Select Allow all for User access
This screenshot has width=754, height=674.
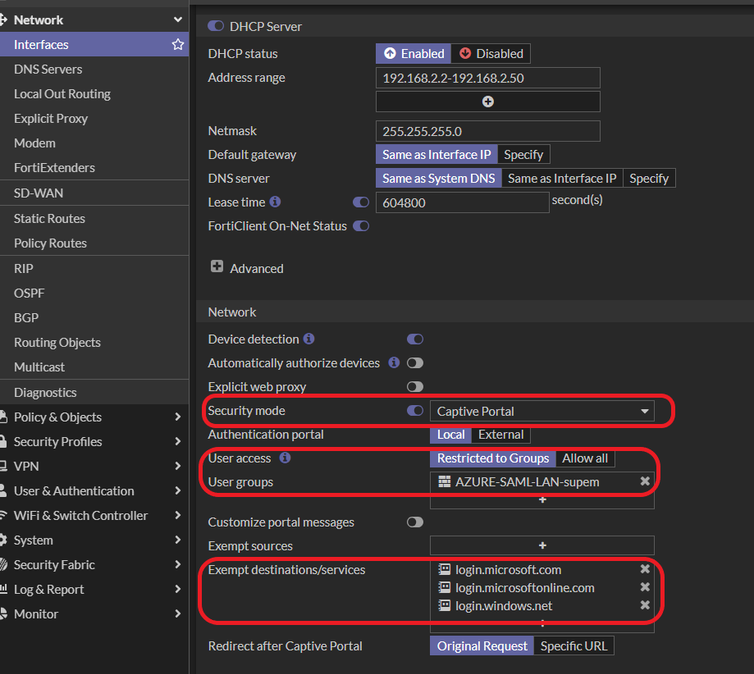pyautogui.click(x=585, y=458)
